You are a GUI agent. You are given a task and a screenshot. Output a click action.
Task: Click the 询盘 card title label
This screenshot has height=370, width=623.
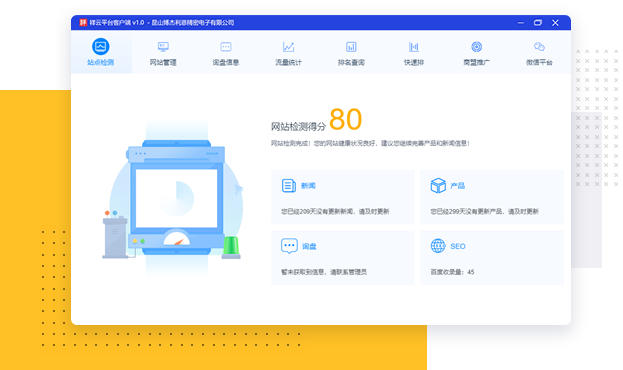coord(309,246)
